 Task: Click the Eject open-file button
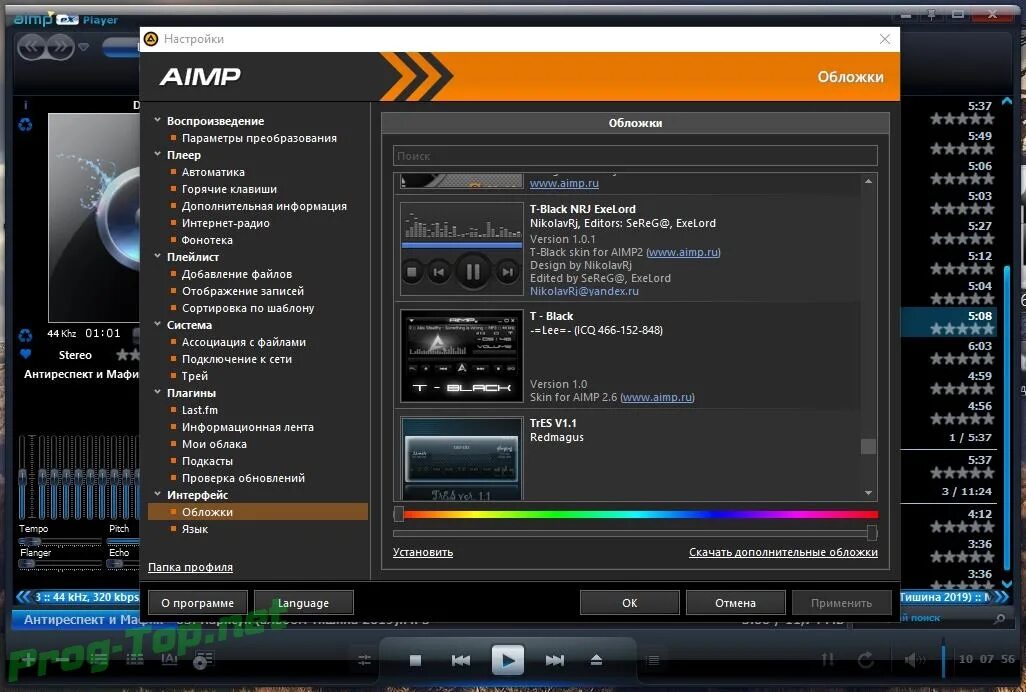coord(596,661)
